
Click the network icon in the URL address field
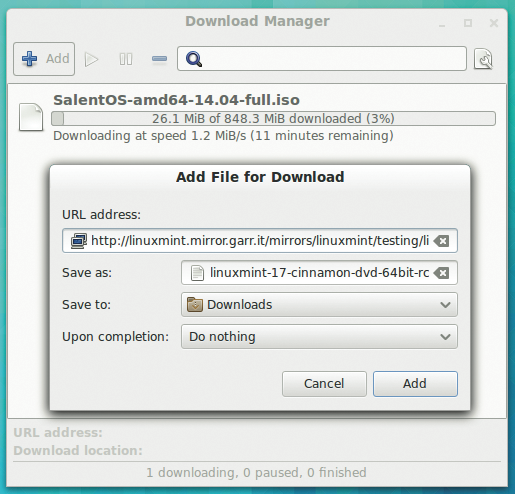pyautogui.click(x=79, y=241)
